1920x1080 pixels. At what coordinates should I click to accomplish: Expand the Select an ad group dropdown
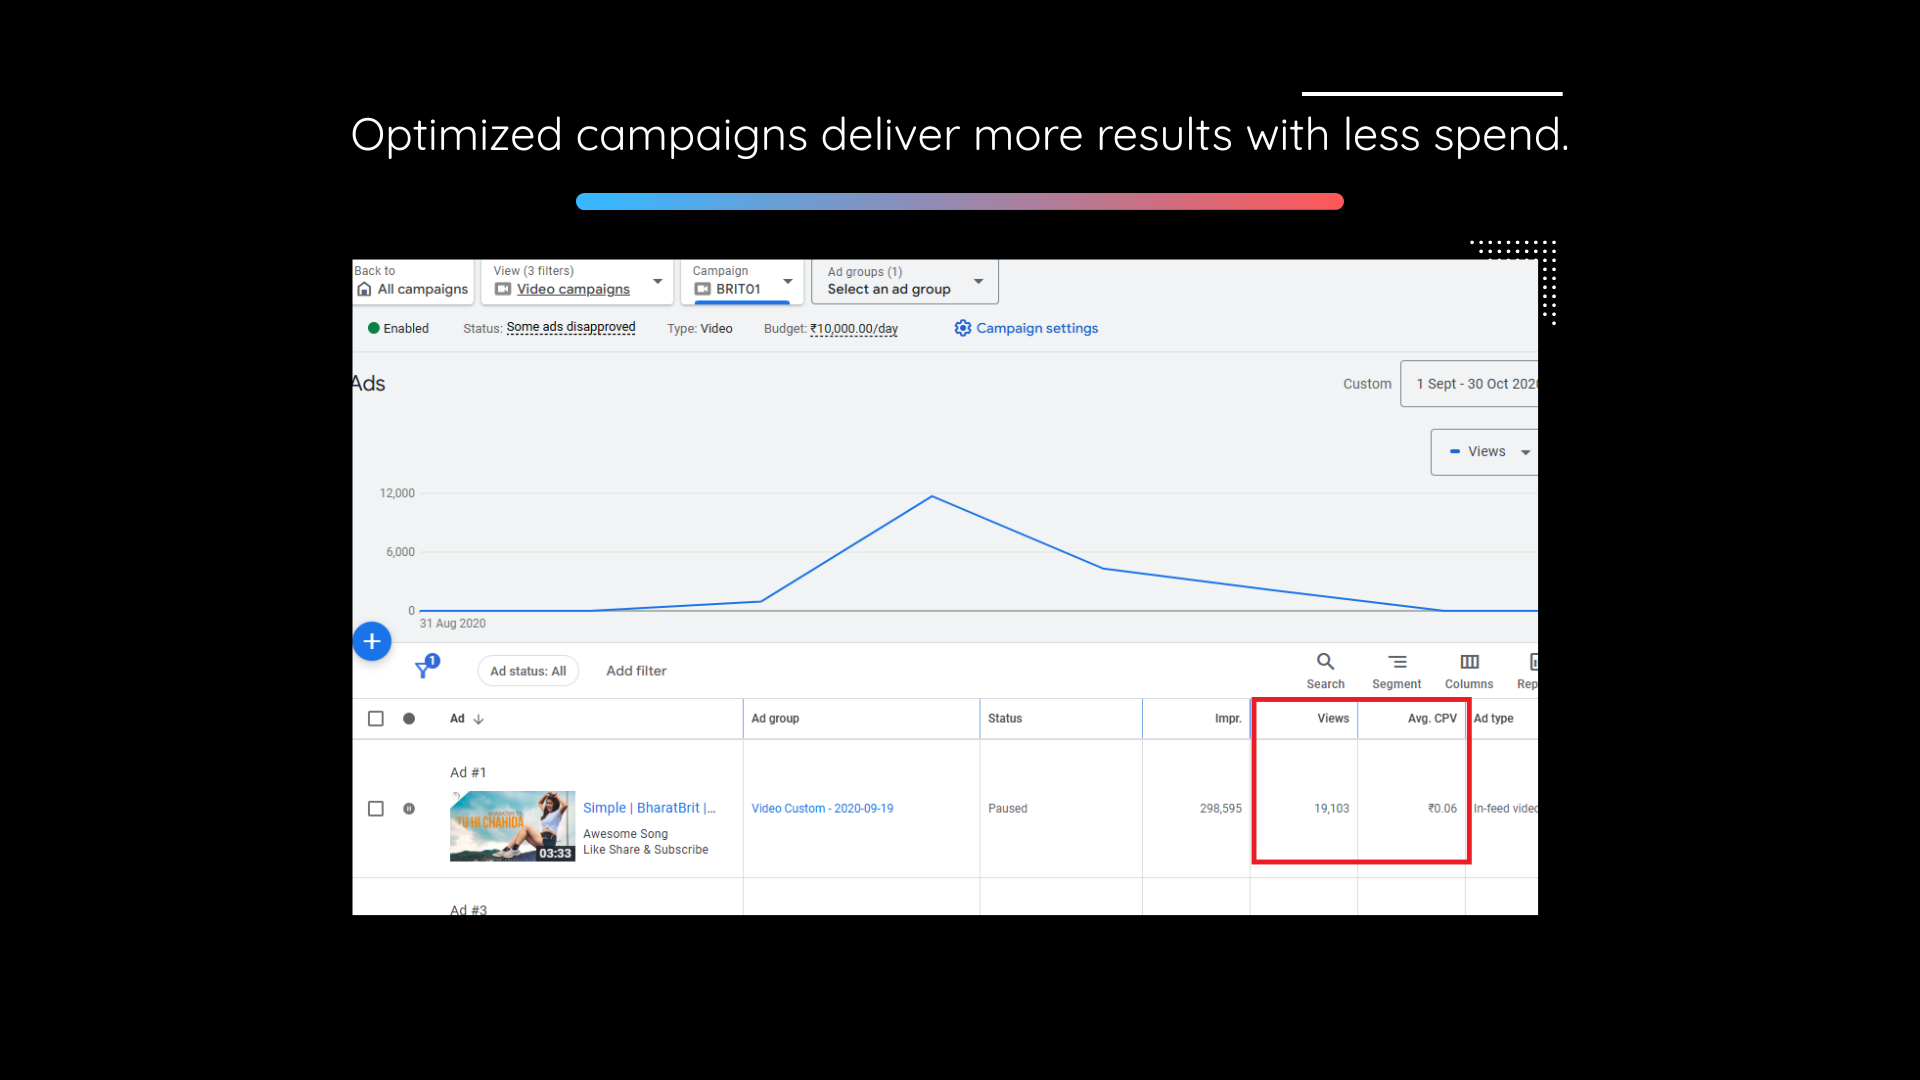(978, 281)
